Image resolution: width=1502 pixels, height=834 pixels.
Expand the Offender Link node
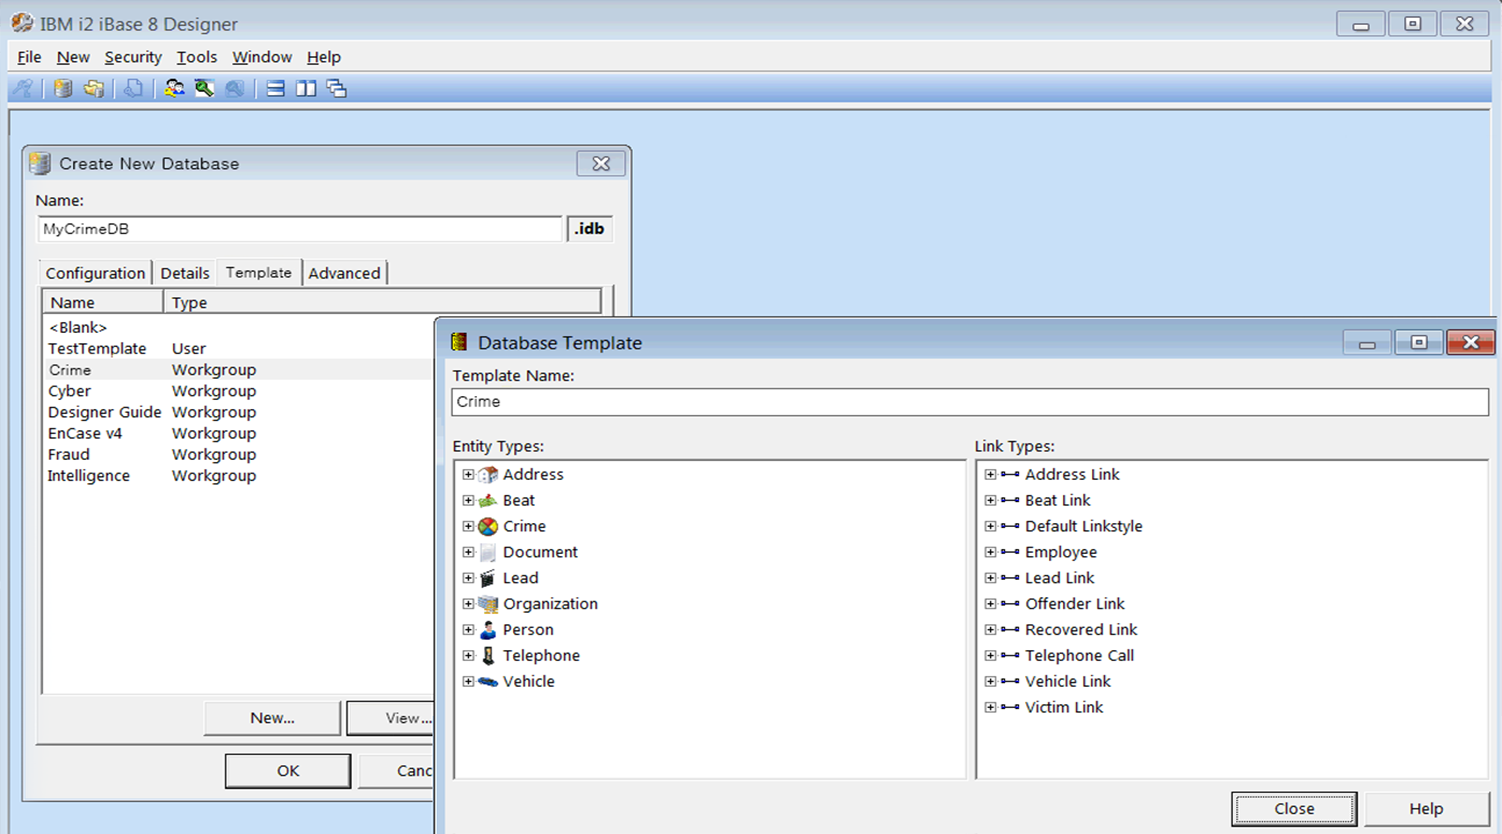tap(990, 604)
